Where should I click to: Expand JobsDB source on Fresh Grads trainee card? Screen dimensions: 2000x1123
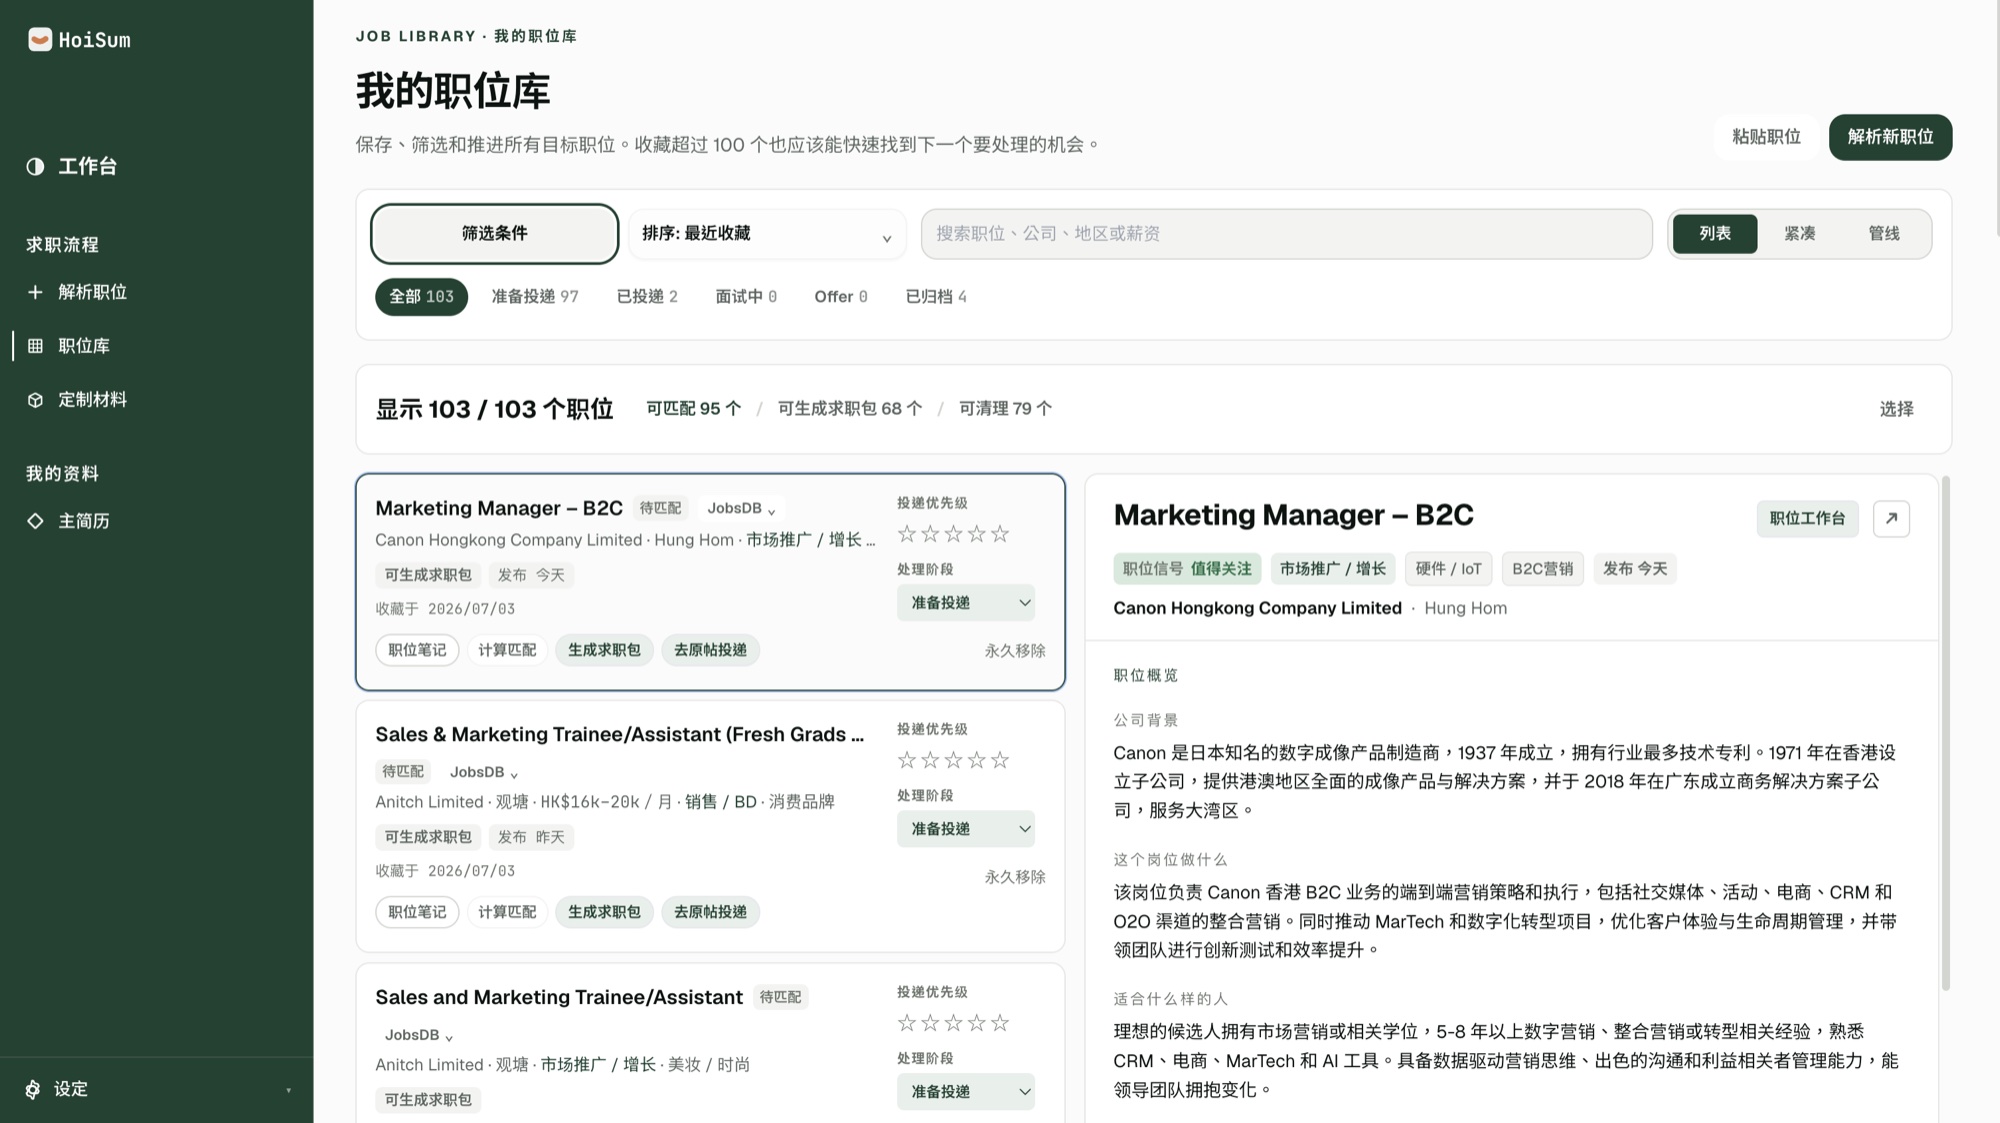tap(484, 772)
